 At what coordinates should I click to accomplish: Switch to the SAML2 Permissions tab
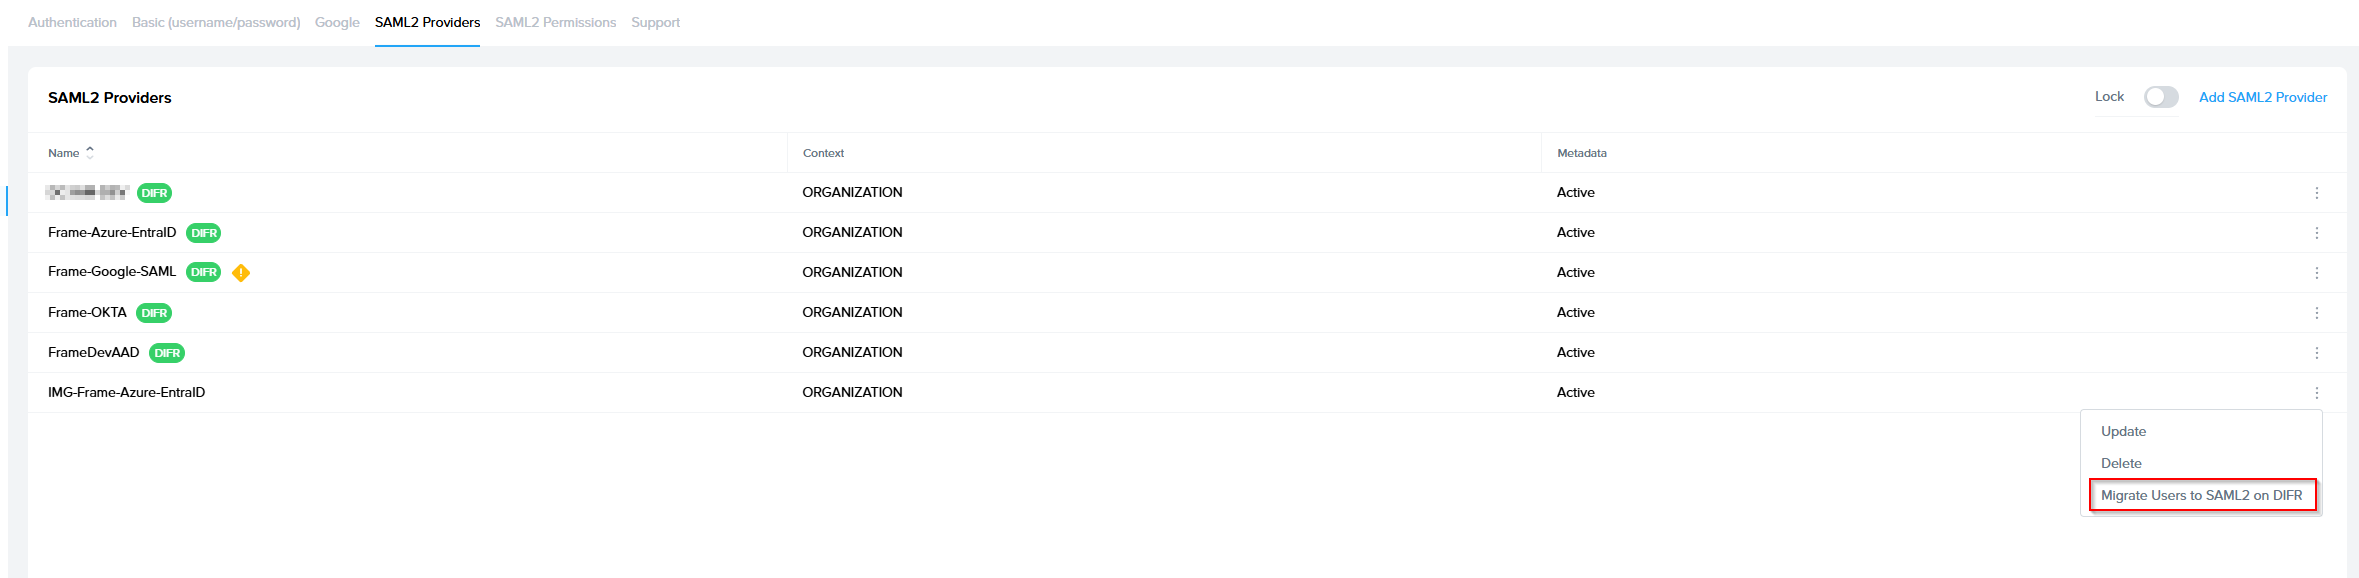[555, 22]
